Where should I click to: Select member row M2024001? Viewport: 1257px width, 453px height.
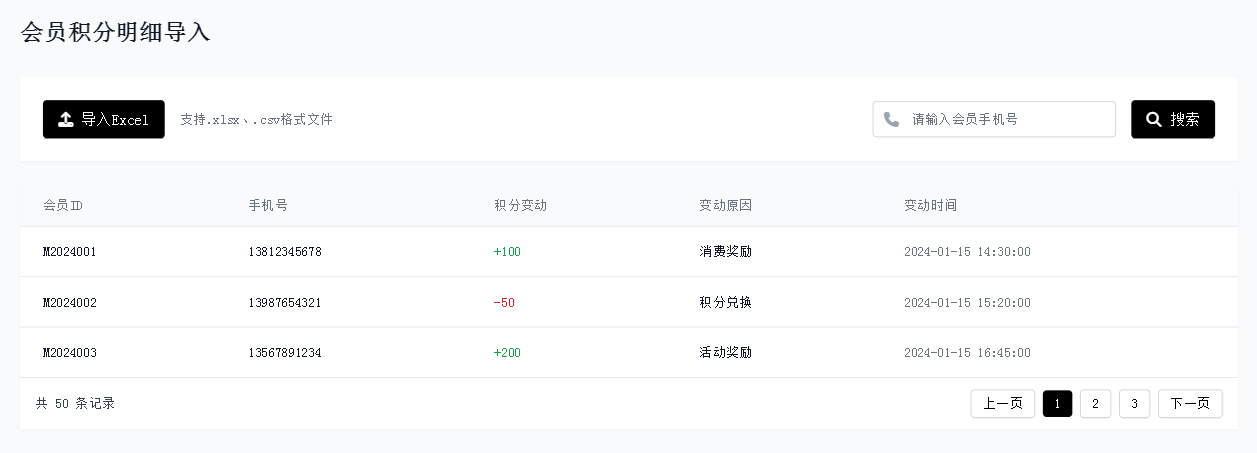pos(628,252)
